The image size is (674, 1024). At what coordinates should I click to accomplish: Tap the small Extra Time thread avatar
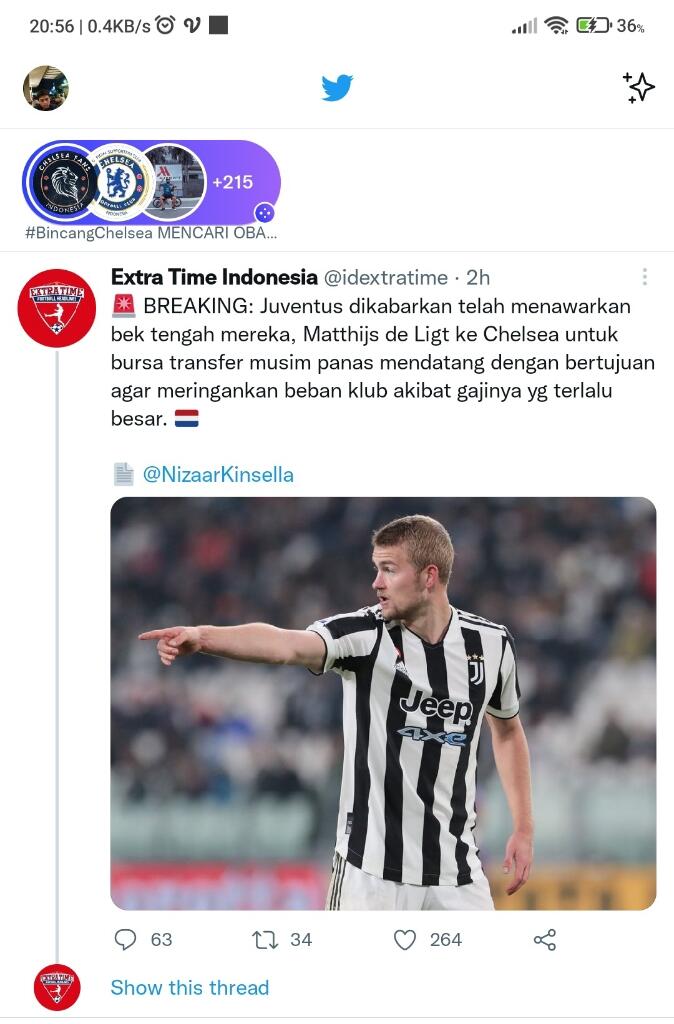click(57, 987)
